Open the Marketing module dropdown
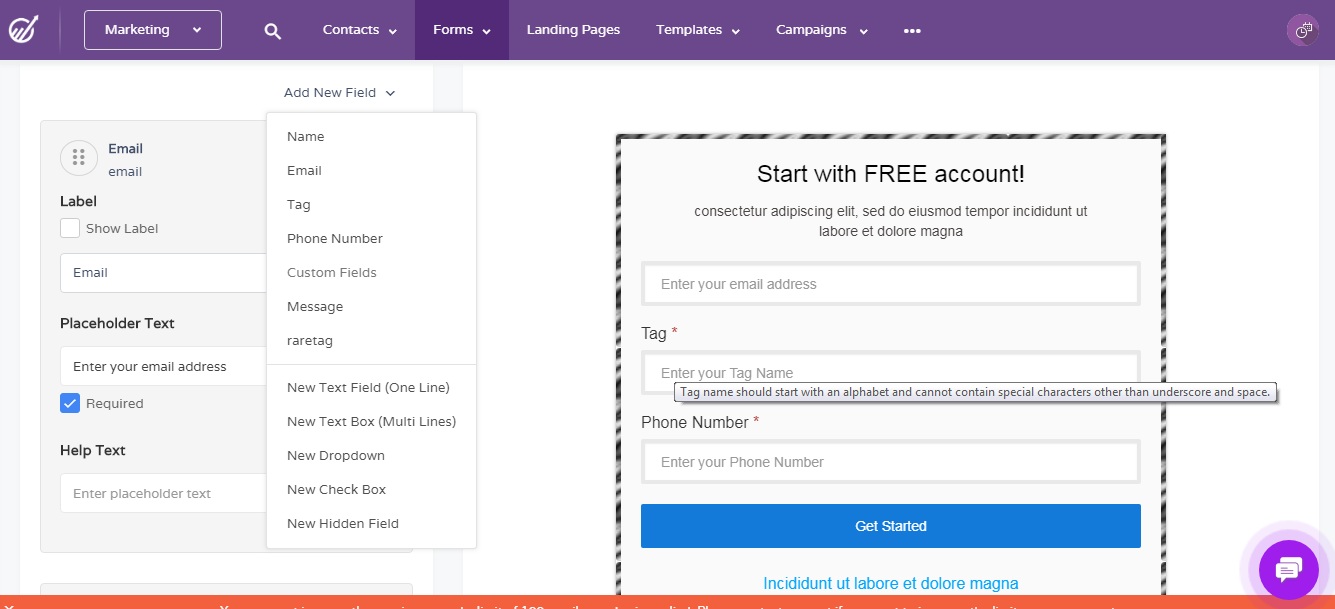Screen dimensions: 1335x609 [152, 30]
